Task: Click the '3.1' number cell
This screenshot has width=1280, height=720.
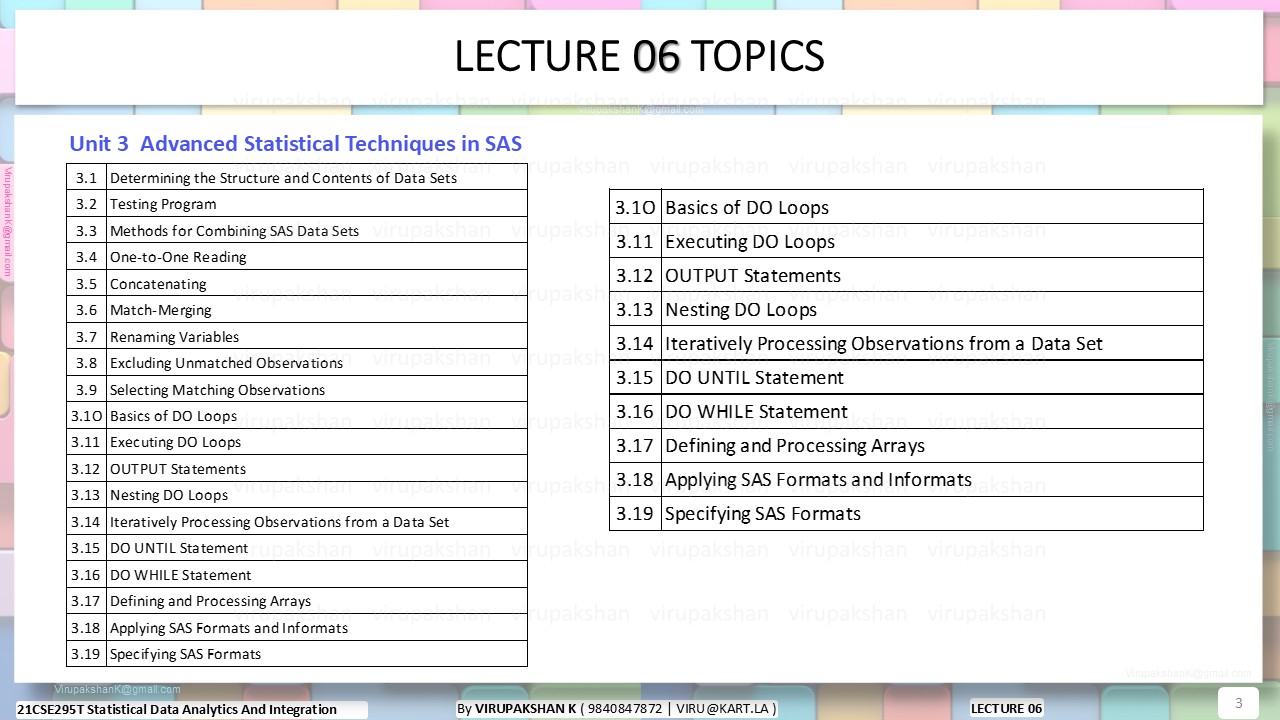Action: coord(86,177)
